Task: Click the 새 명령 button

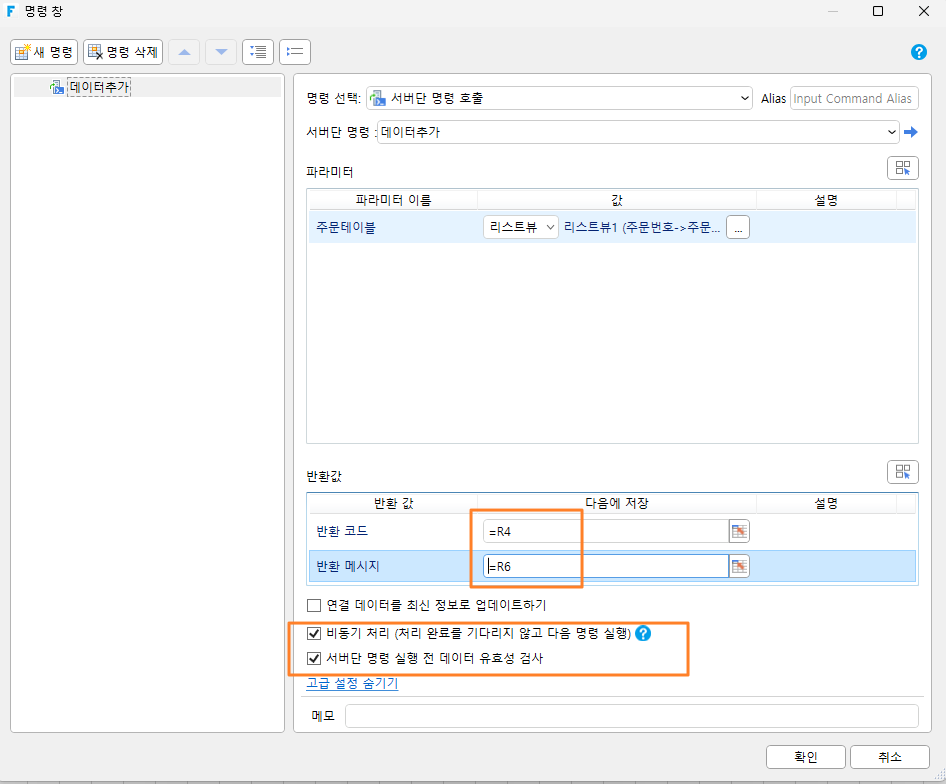Action: [x=44, y=53]
